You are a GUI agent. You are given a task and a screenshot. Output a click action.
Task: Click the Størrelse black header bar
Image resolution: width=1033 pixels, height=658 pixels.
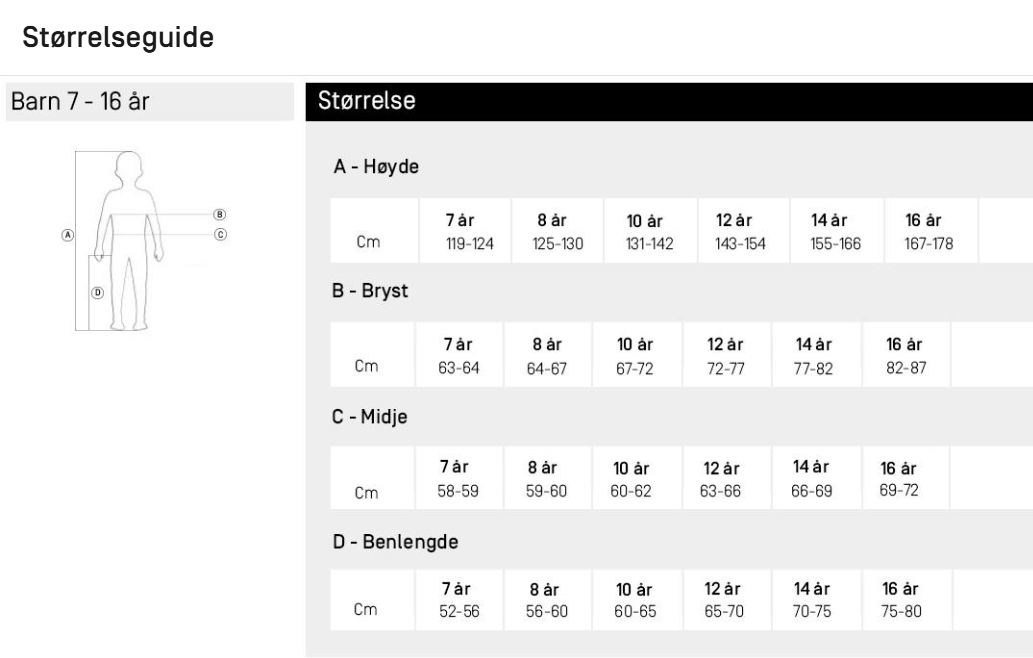click(669, 101)
